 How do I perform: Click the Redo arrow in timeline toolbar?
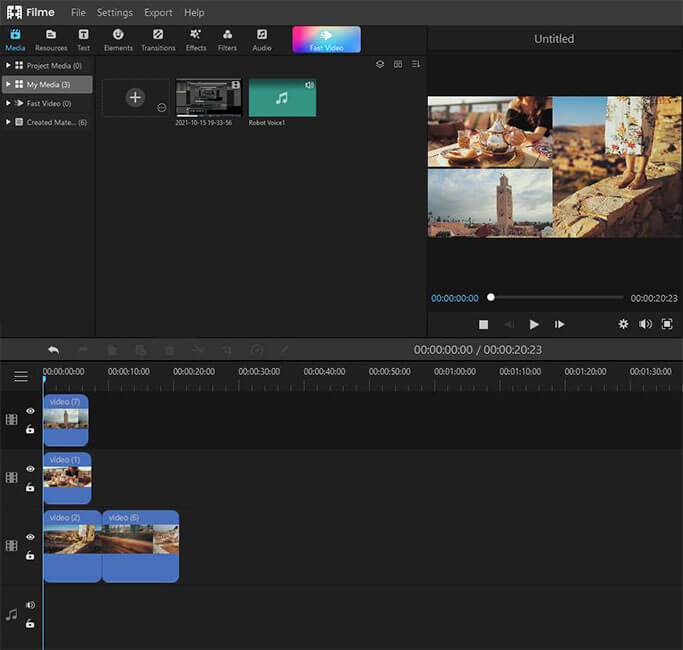click(x=83, y=350)
